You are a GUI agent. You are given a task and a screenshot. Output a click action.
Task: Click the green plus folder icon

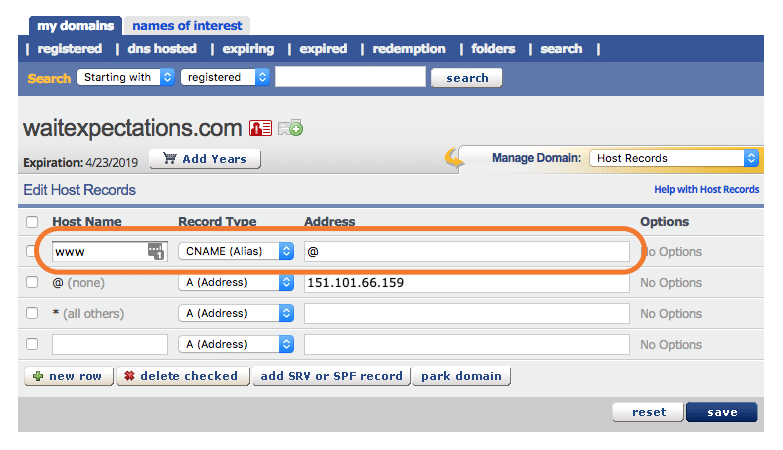click(291, 128)
